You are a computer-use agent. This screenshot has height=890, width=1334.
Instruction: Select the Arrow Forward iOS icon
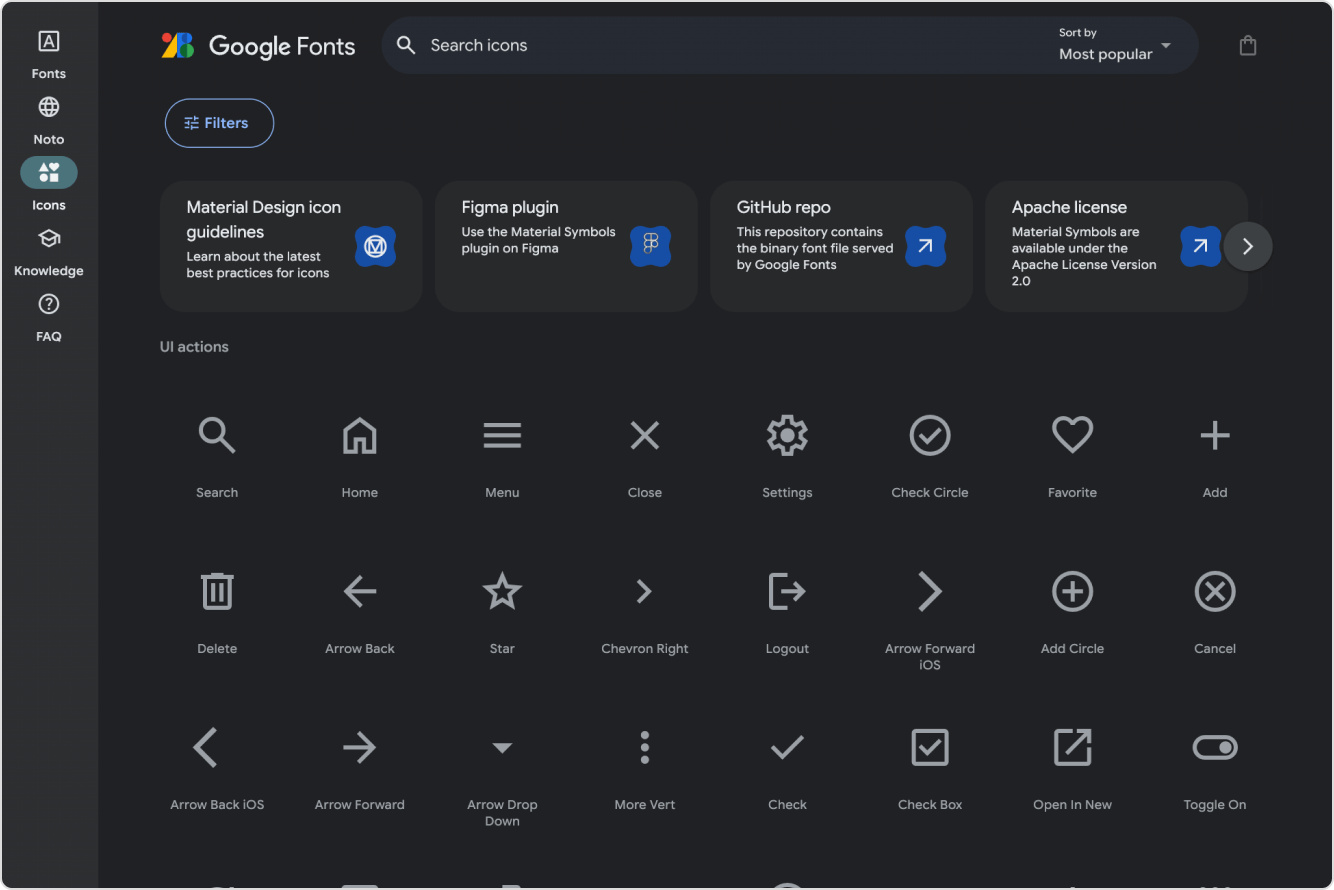point(930,592)
